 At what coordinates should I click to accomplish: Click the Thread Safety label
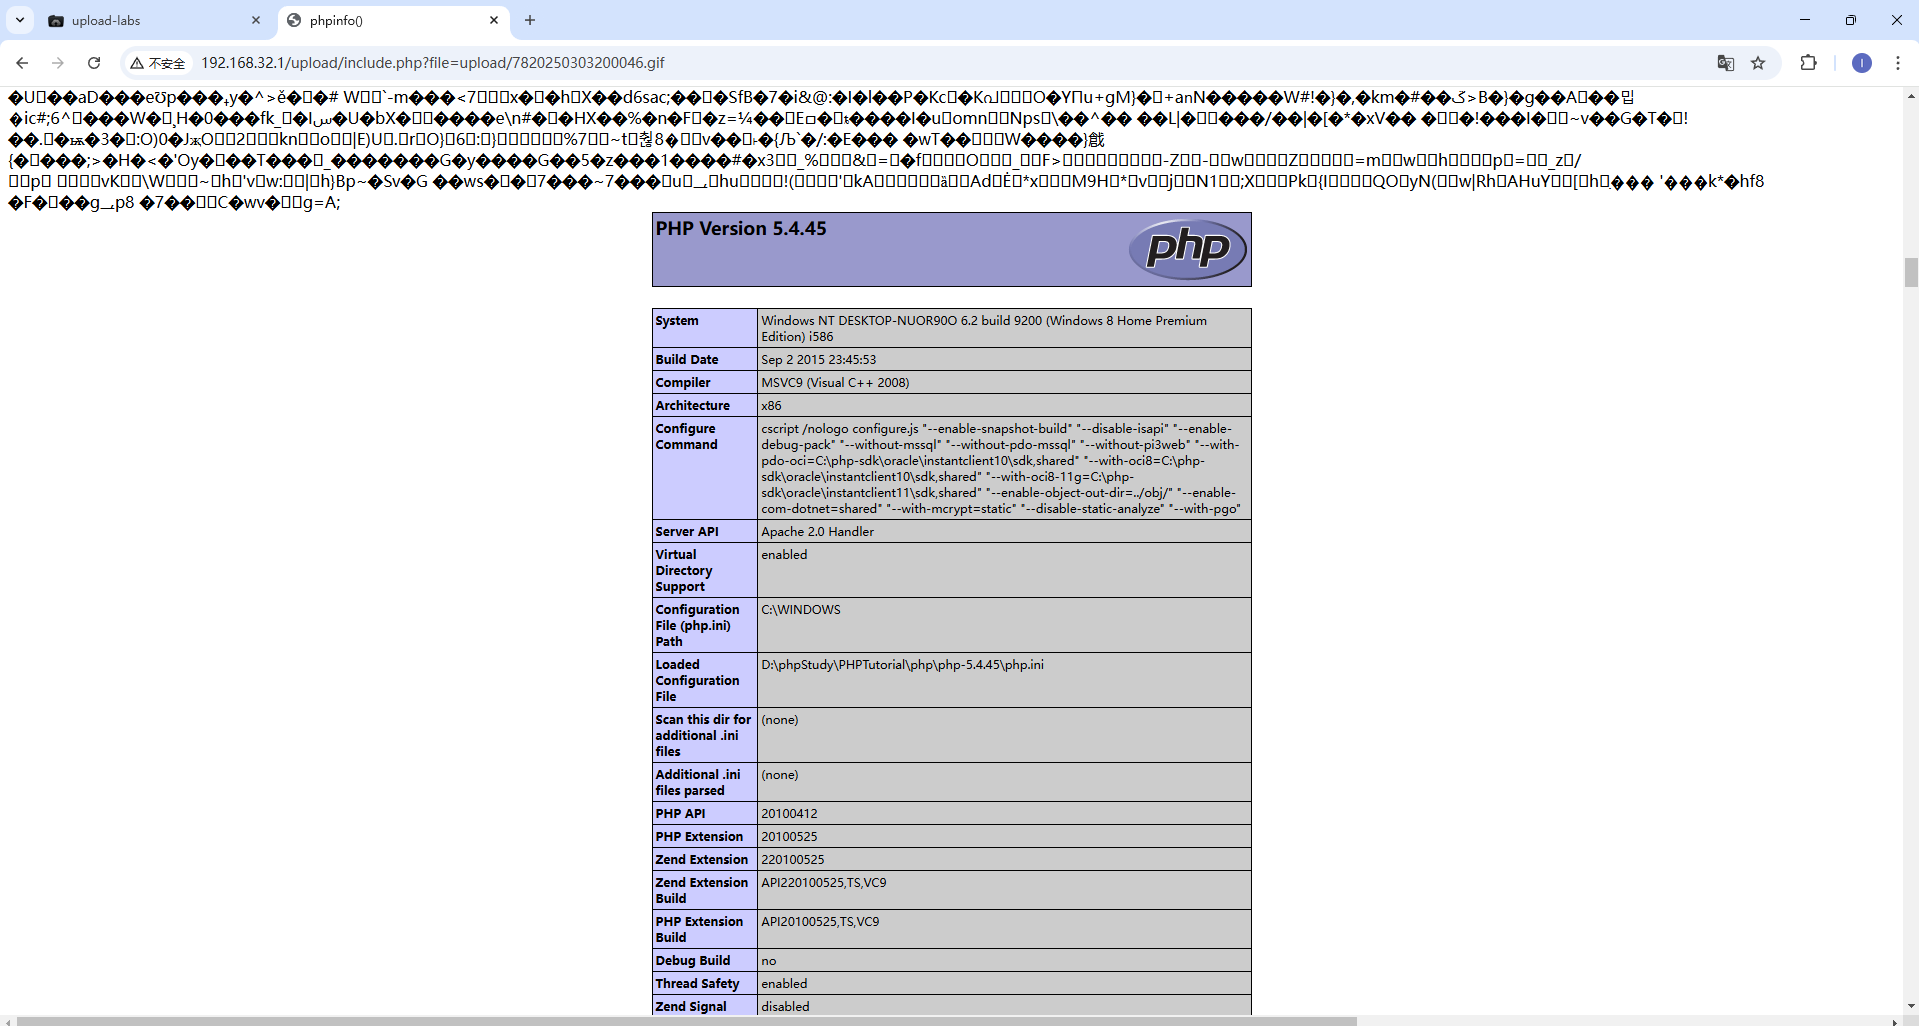697,984
